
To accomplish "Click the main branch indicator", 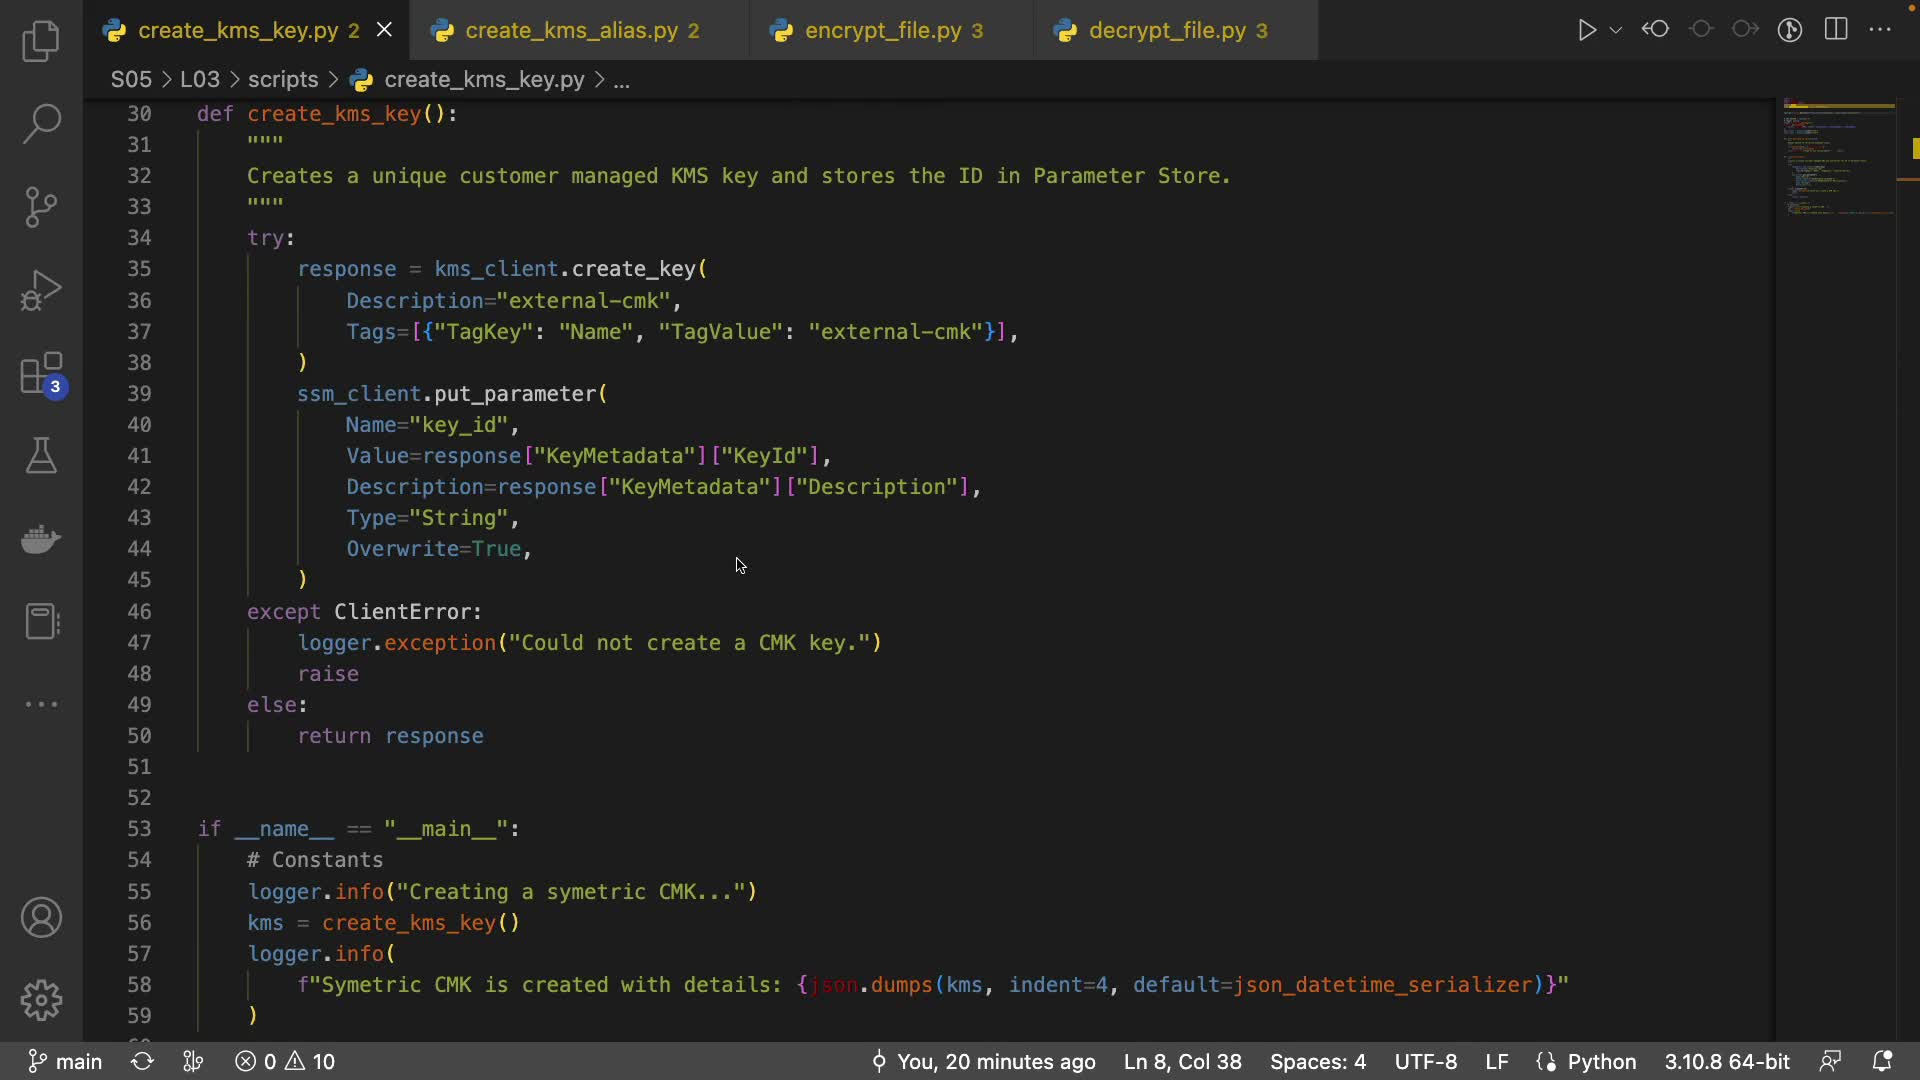I will [x=66, y=1061].
